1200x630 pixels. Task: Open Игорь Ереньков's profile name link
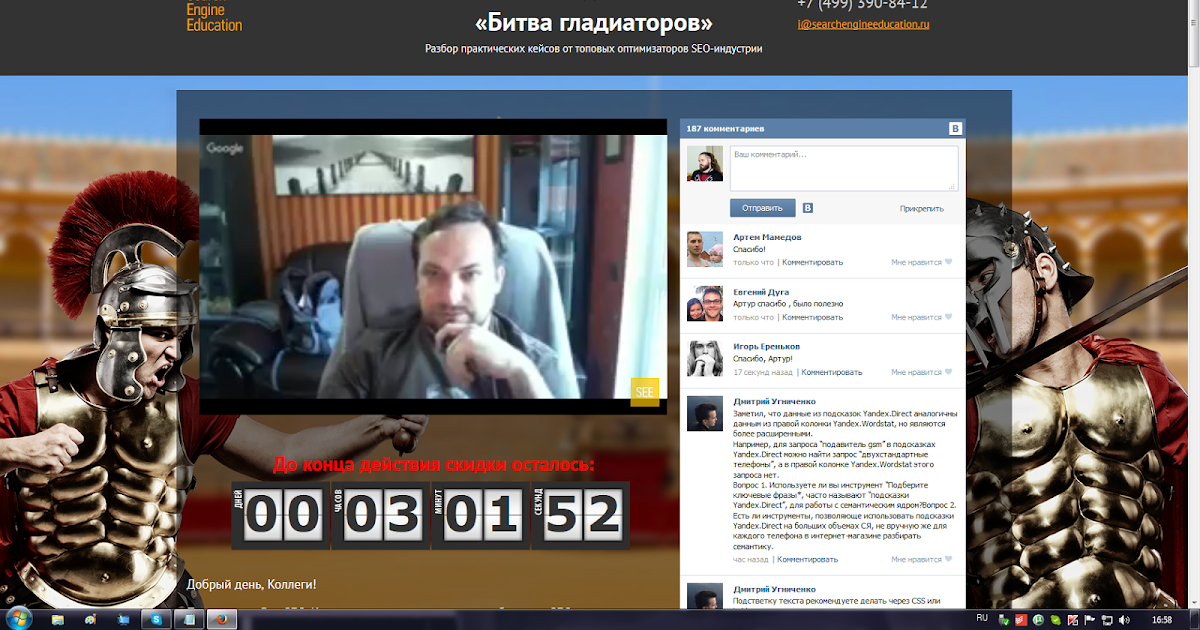[x=766, y=347]
